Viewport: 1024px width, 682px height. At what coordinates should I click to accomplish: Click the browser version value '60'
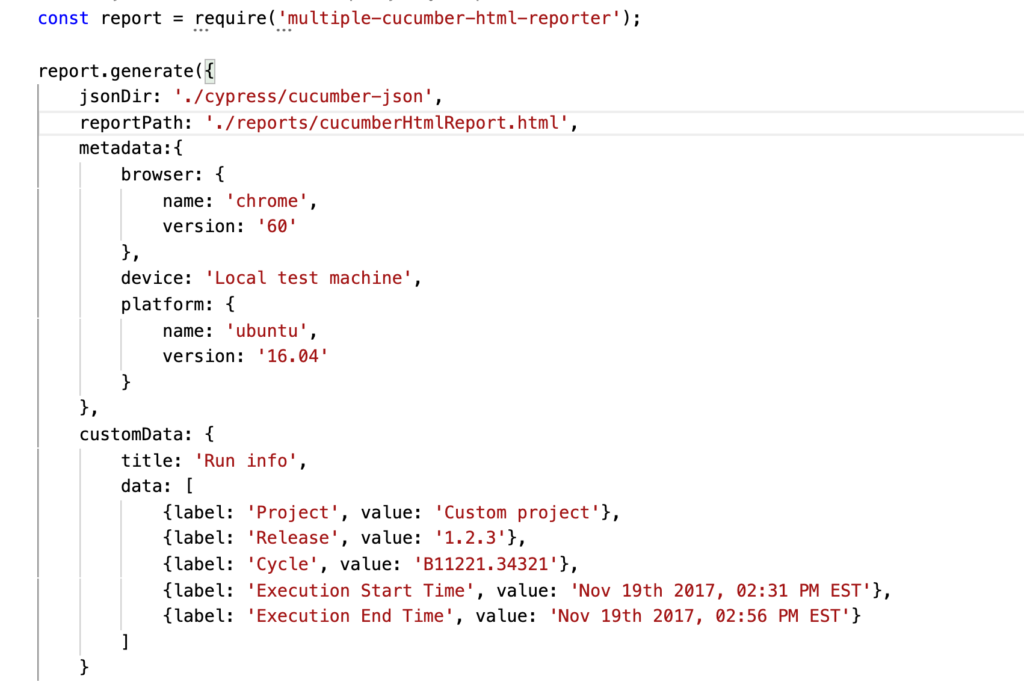pos(277,226)
